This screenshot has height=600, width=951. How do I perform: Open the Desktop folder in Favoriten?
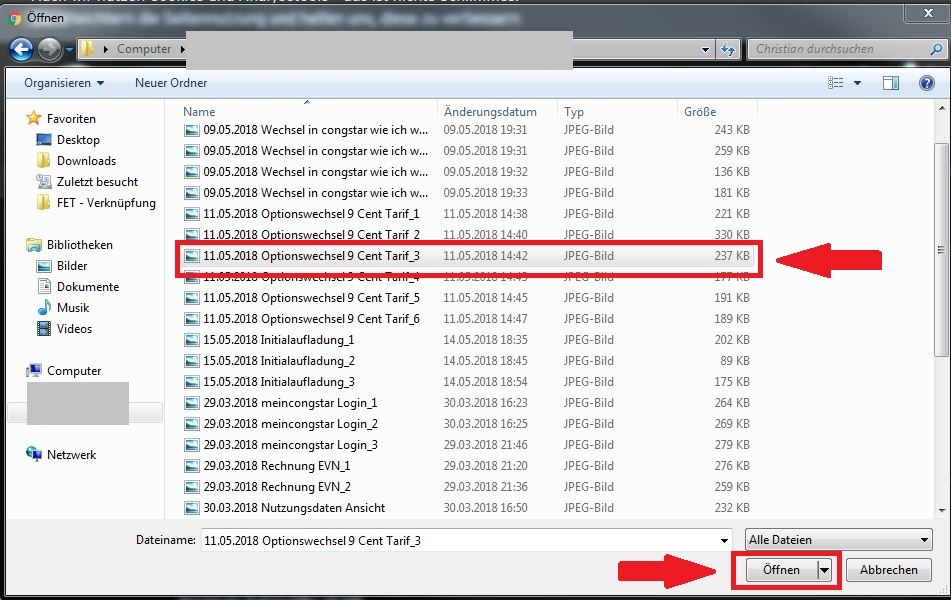[x=78, y=140]
